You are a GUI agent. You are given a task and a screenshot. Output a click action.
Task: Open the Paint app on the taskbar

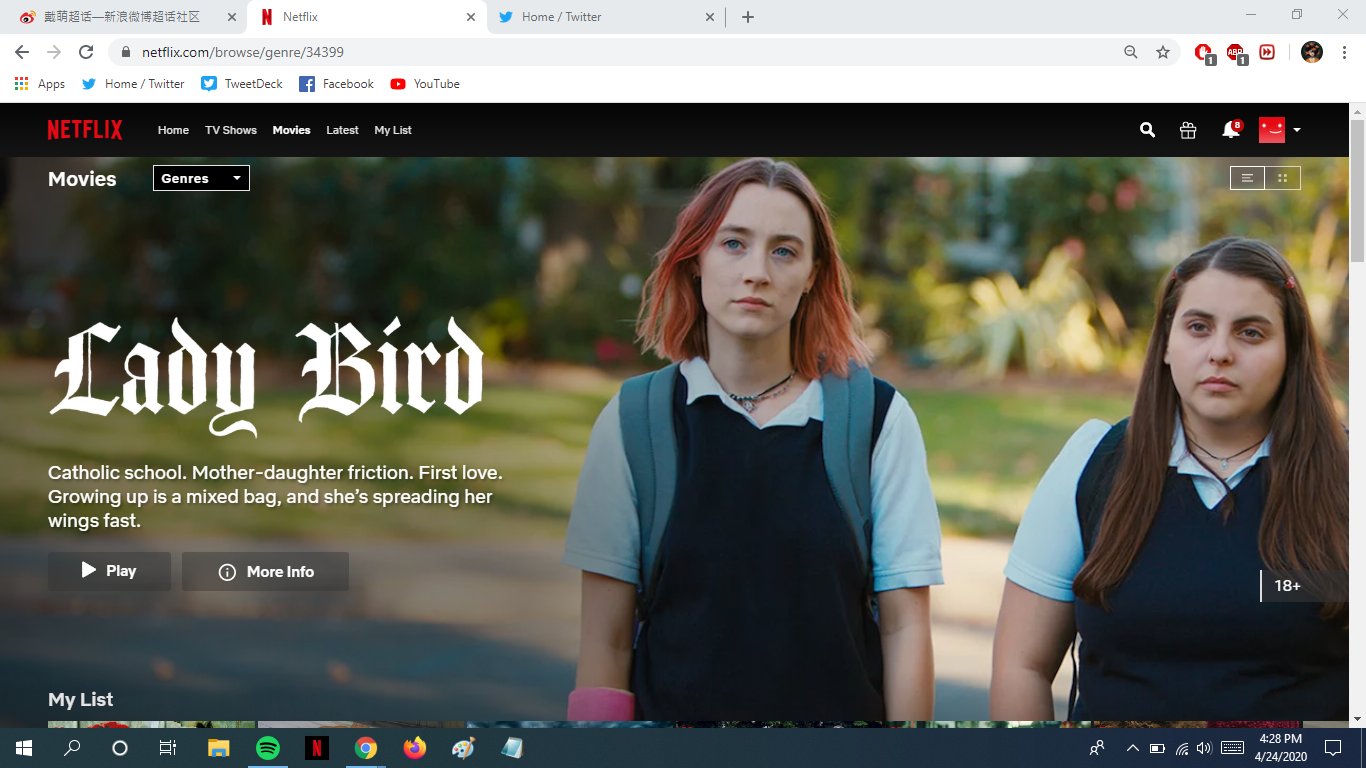tap(463, 747)
